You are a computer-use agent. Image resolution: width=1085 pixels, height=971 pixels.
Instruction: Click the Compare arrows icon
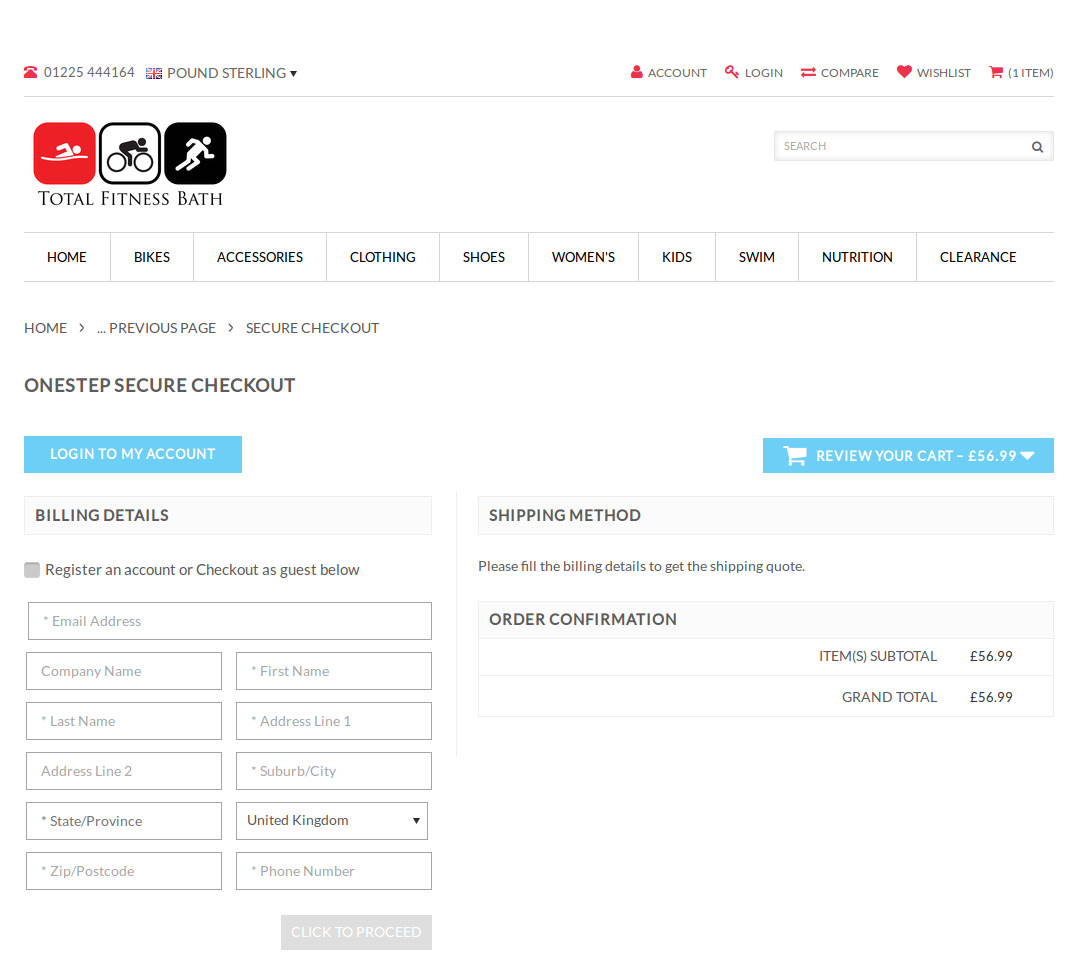[808, 72]
